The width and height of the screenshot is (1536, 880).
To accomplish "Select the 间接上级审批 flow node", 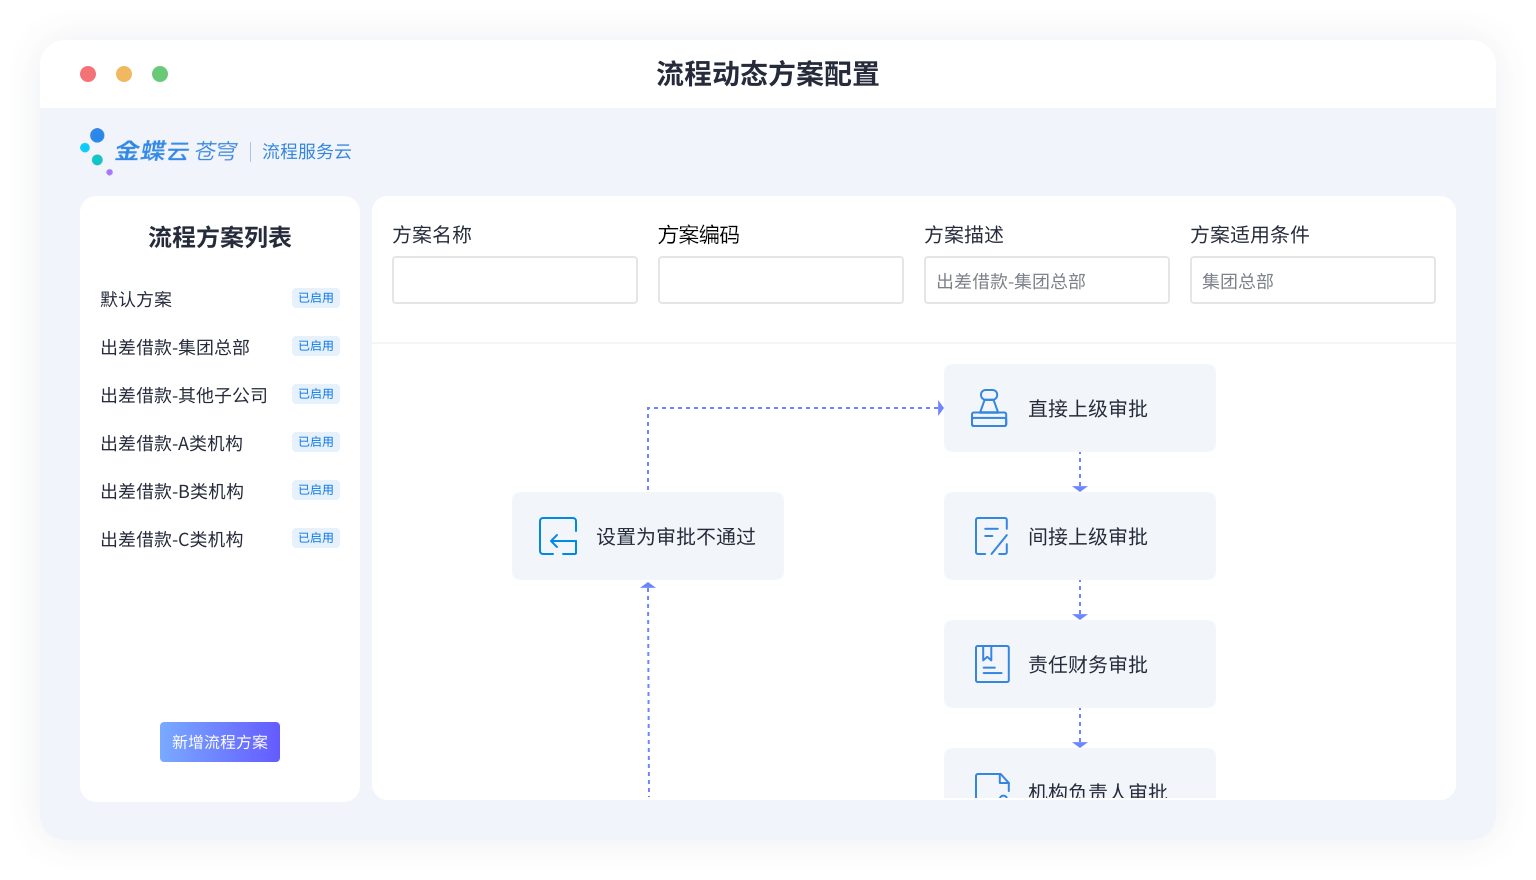I will (x=1080, y=536).
